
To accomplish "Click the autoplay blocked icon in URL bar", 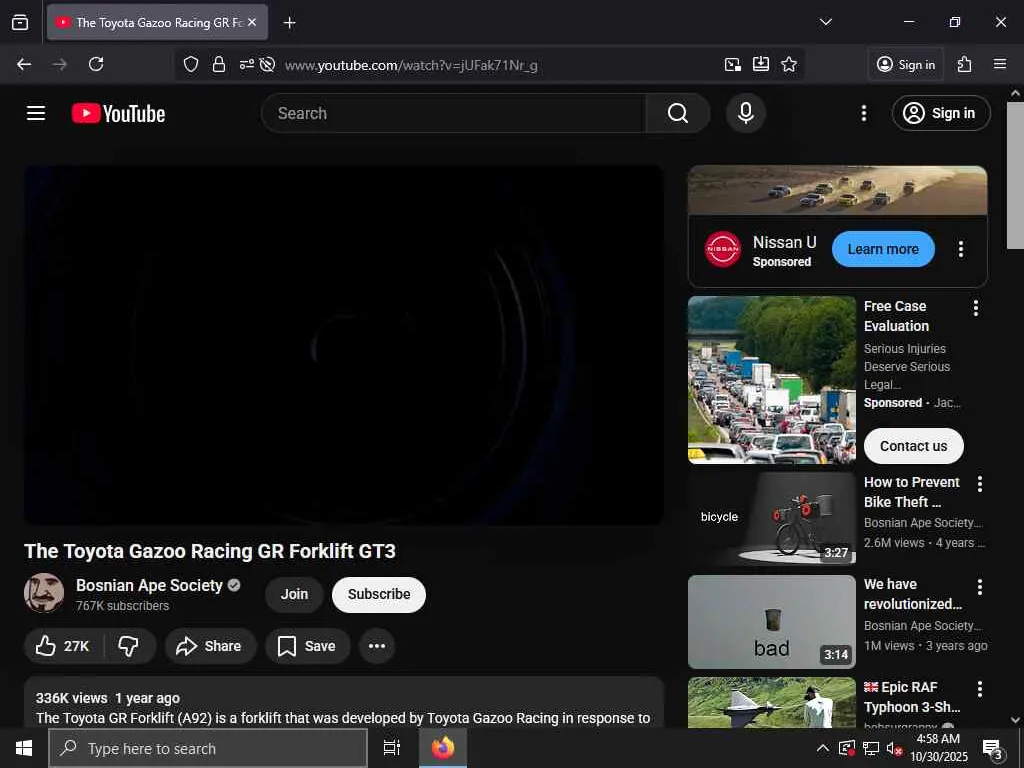I will (266, 64).
